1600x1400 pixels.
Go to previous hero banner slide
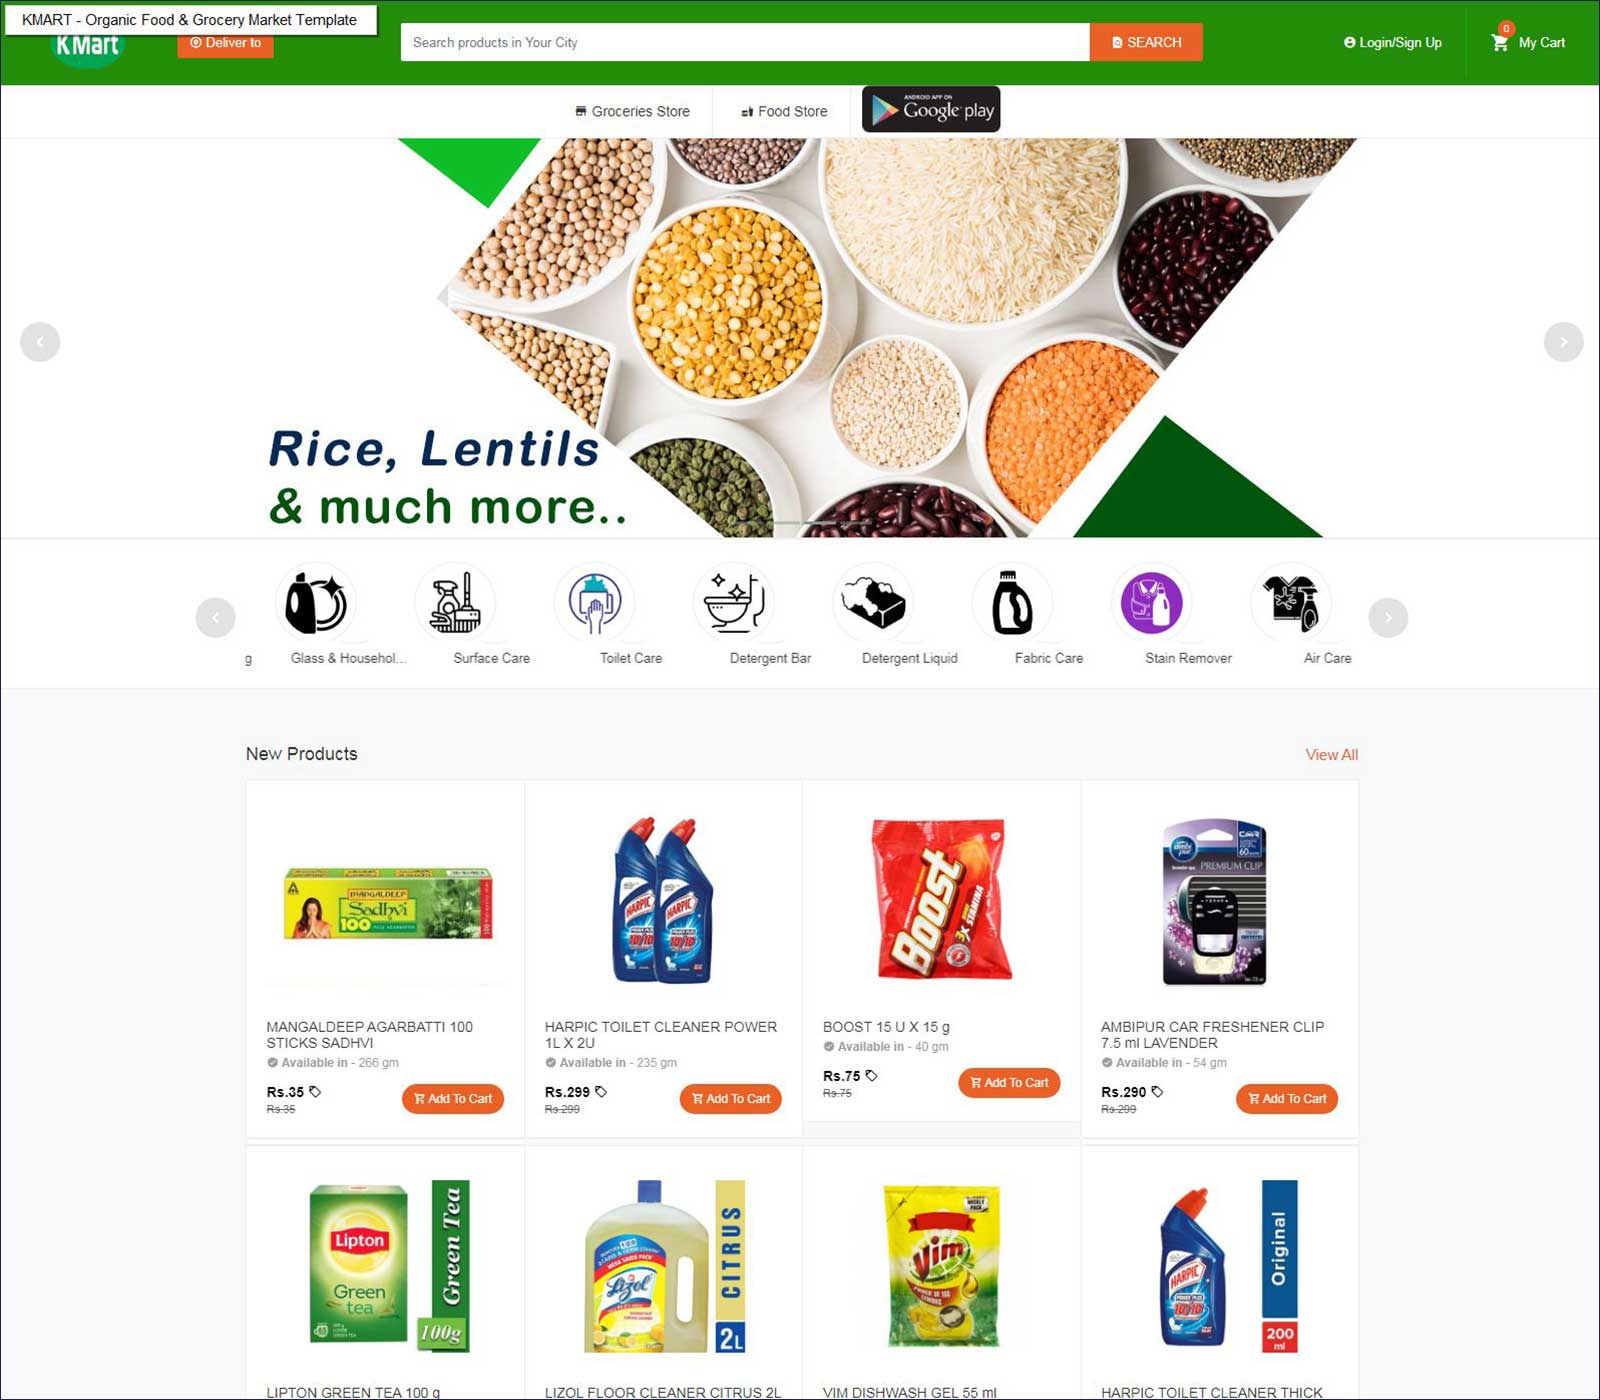[x=40, y=342]
